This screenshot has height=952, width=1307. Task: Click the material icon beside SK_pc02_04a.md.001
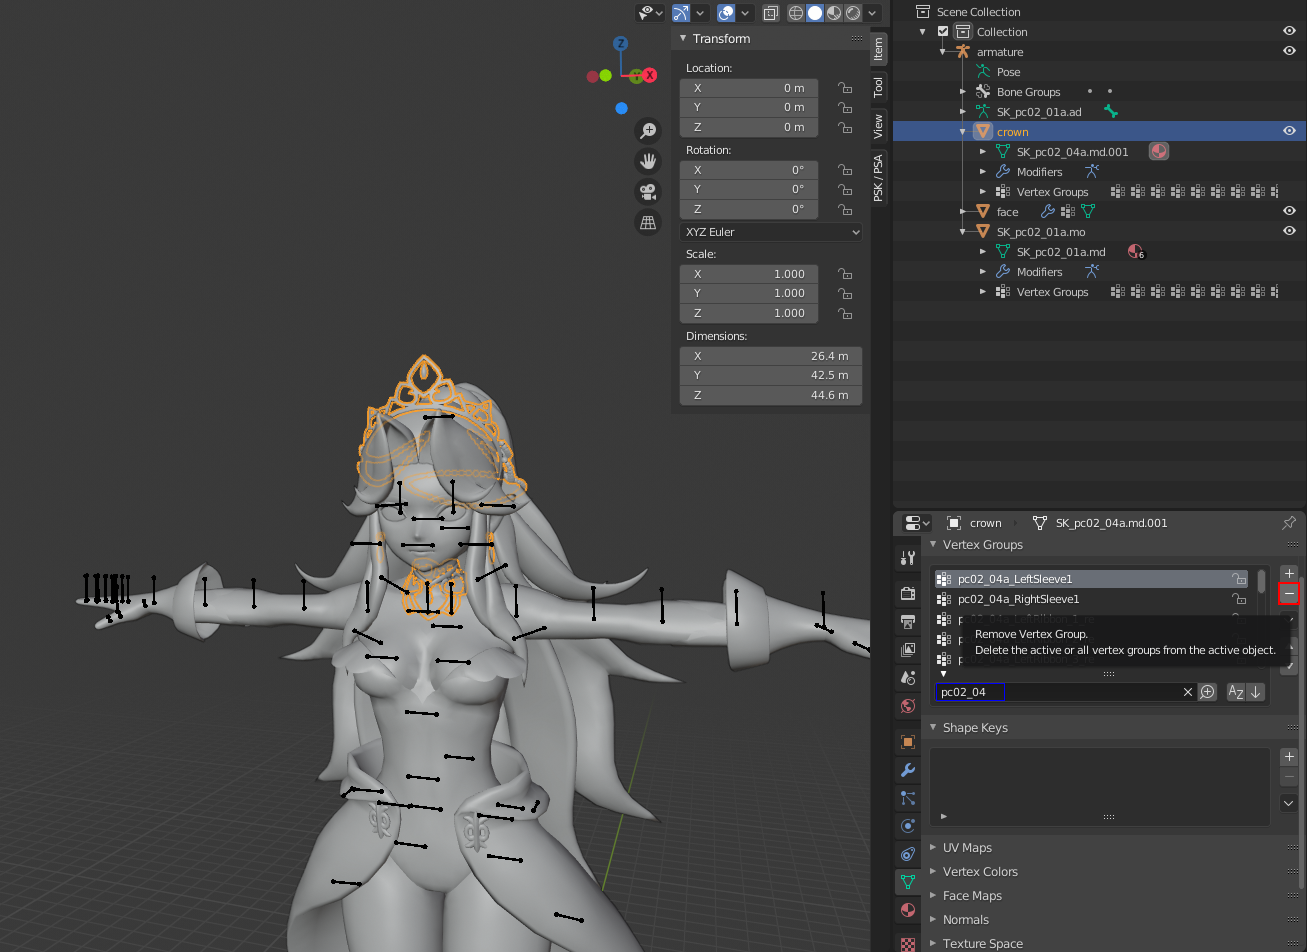click(1158, 152)
